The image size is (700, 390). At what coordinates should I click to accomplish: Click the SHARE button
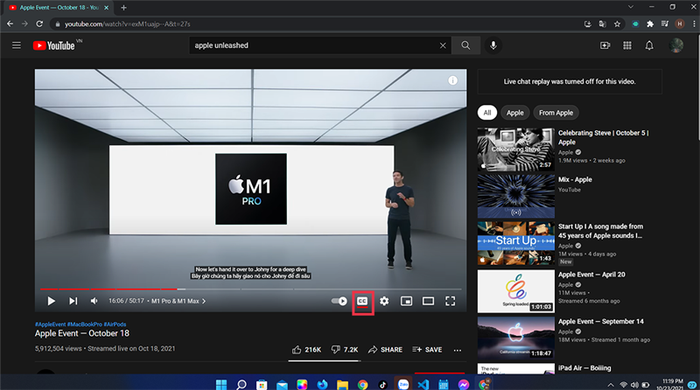point(385,350)
